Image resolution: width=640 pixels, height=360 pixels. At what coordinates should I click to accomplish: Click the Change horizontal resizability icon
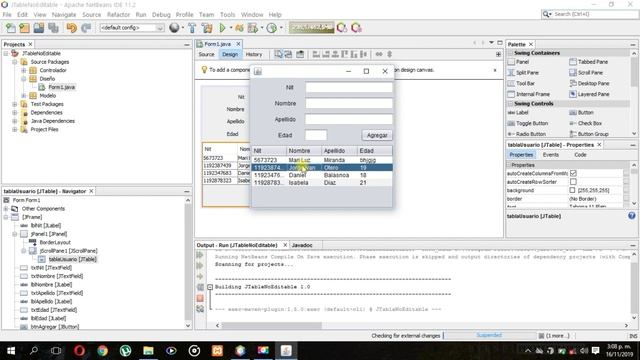(379, 54)
